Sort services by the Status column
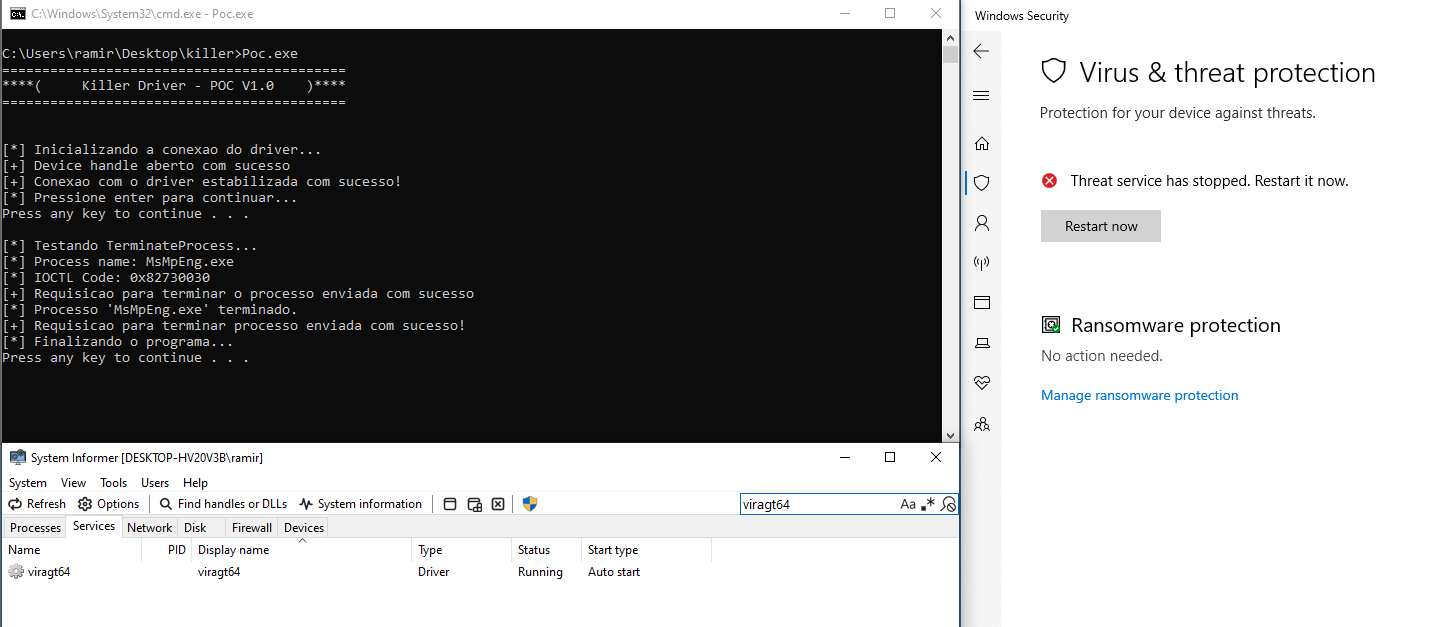Viewport: 1450px width, 627px height. pyautogui.click(x=534, y=550)
